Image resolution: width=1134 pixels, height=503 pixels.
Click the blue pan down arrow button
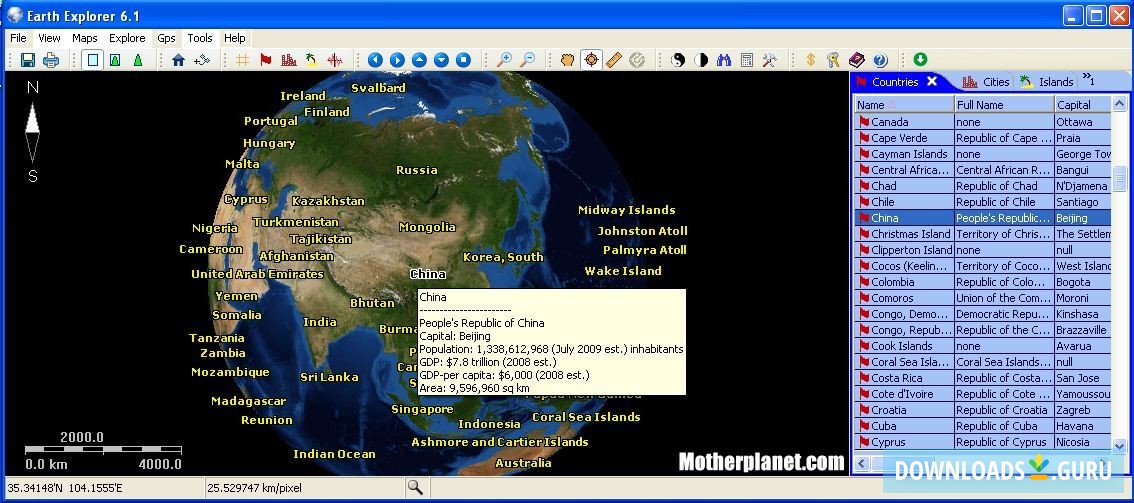(x=442, y=60)
